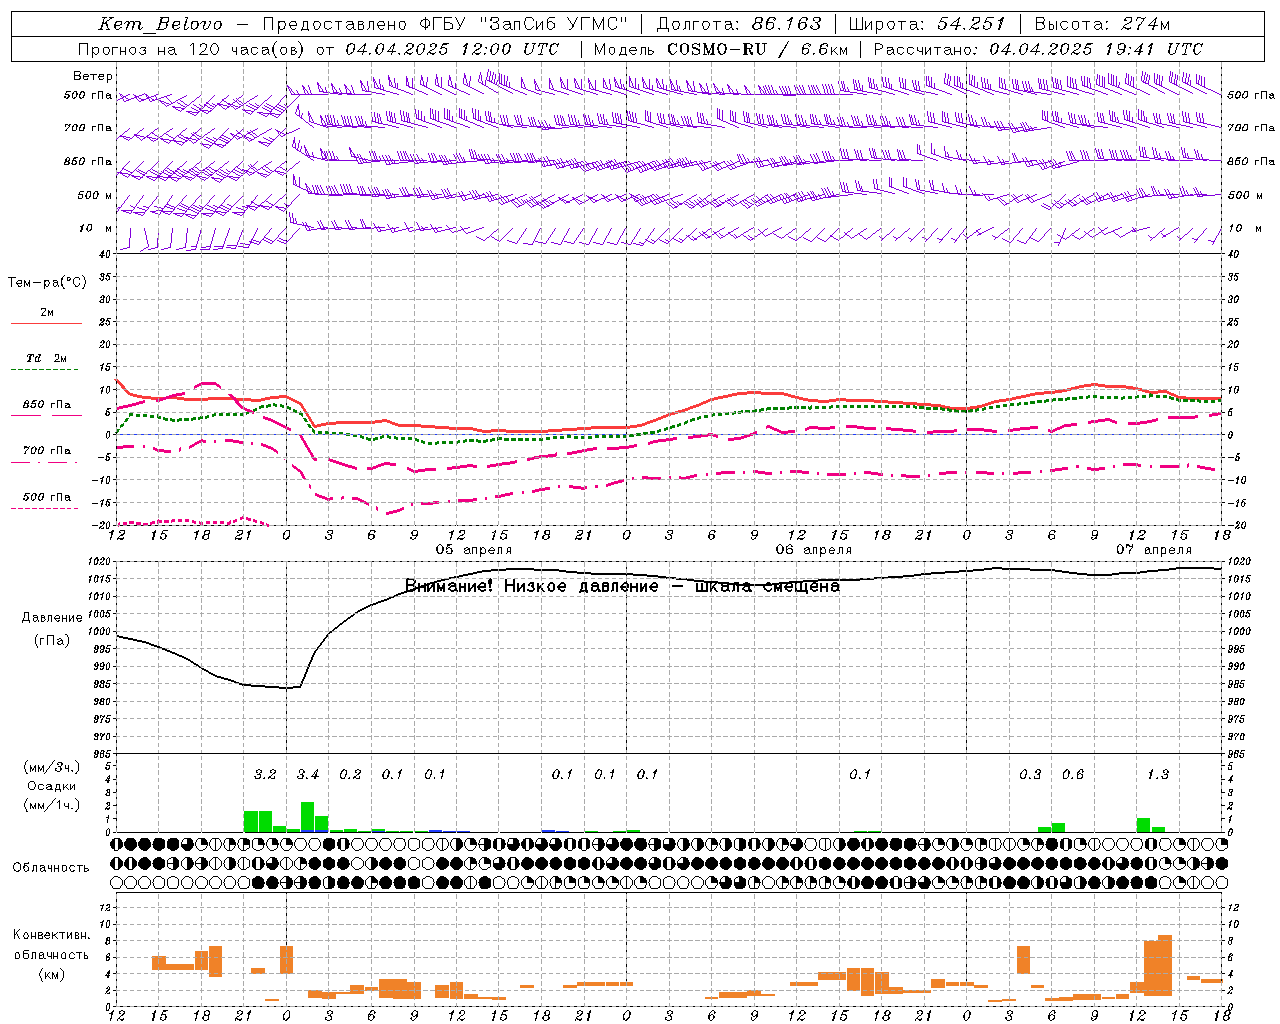
Task: Click the 05 апреля date label
Action: [x=474, y=550]
